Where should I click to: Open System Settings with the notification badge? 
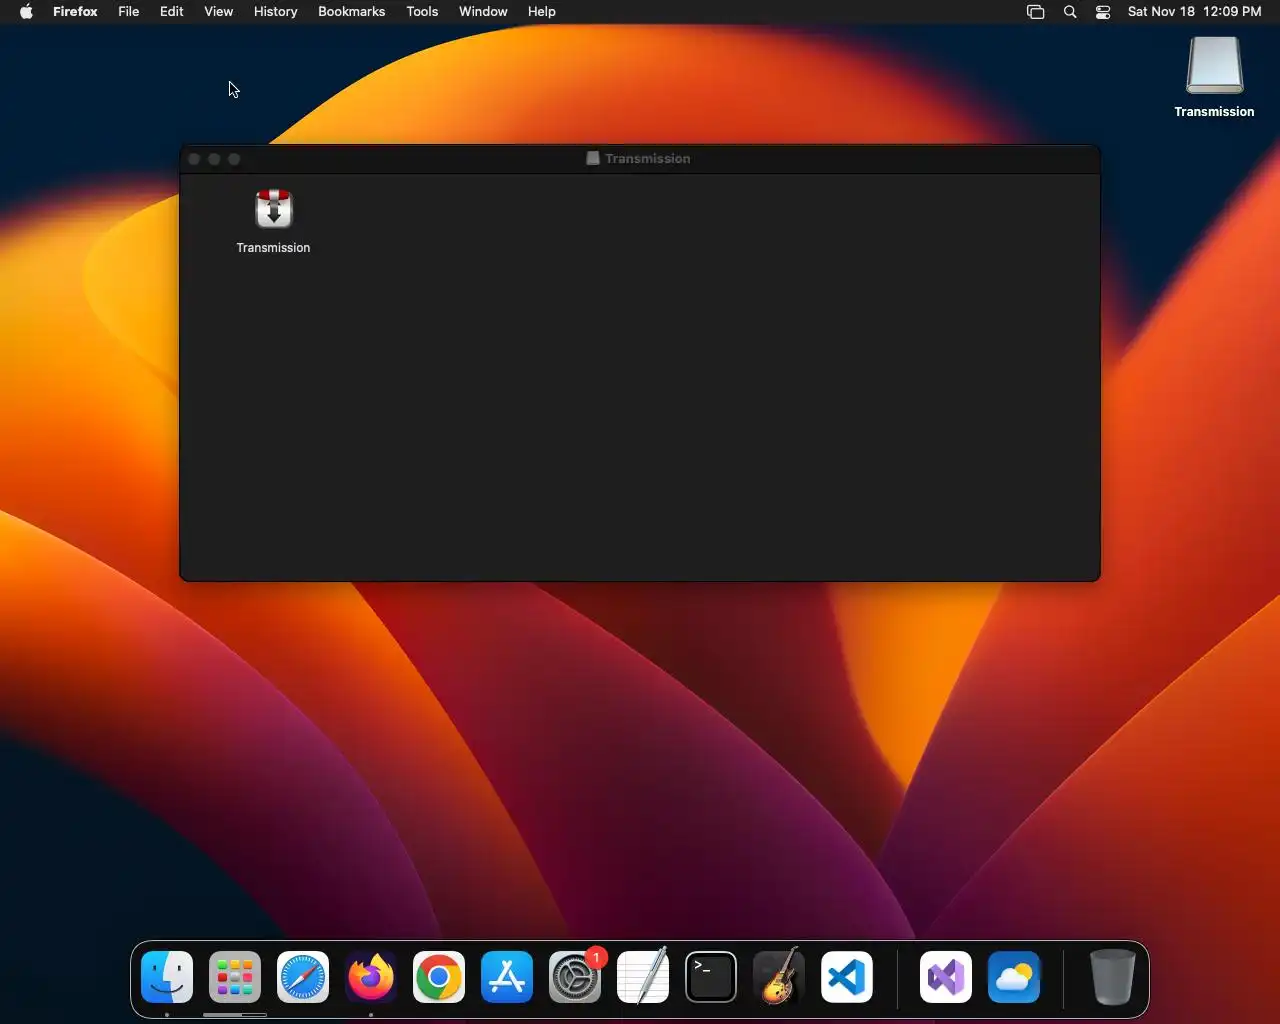click(575, 977)
